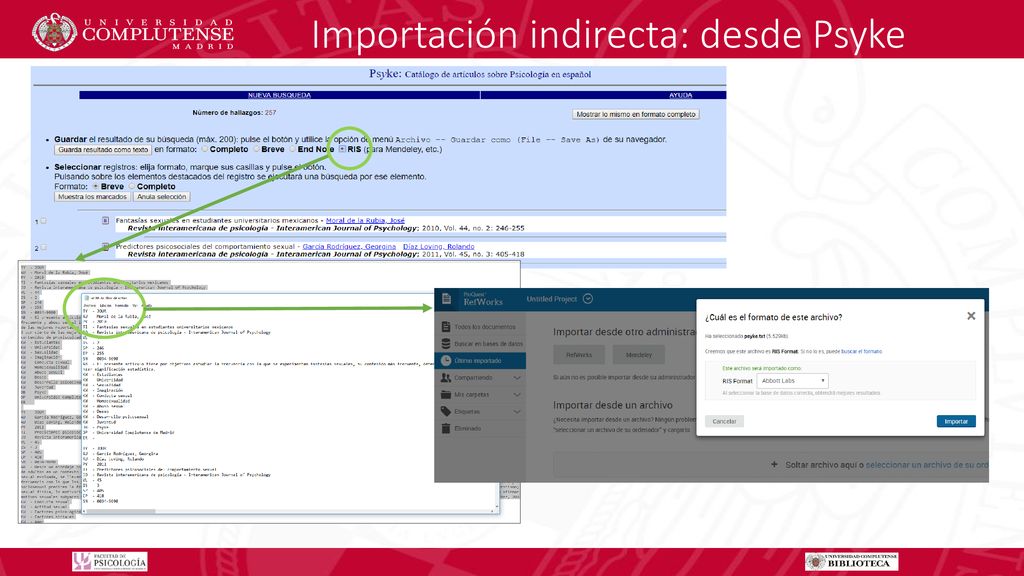Select RIS save format radio
Viewport: 1024px width, 576px height.
point(342,149)
